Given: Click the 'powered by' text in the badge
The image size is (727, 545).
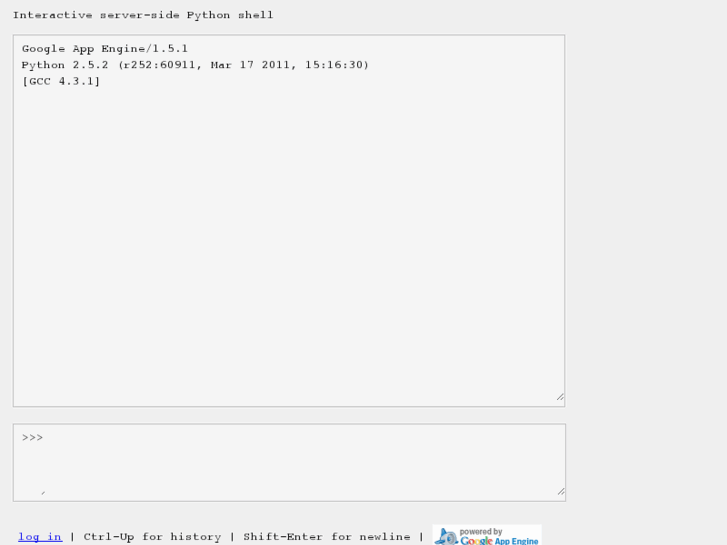Looking at the screenshot, I should pos(481,531).
